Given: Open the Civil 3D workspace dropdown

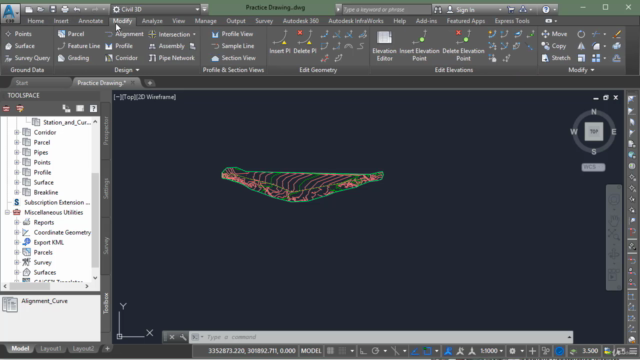Looking at the screenshot, I should 197,9.
